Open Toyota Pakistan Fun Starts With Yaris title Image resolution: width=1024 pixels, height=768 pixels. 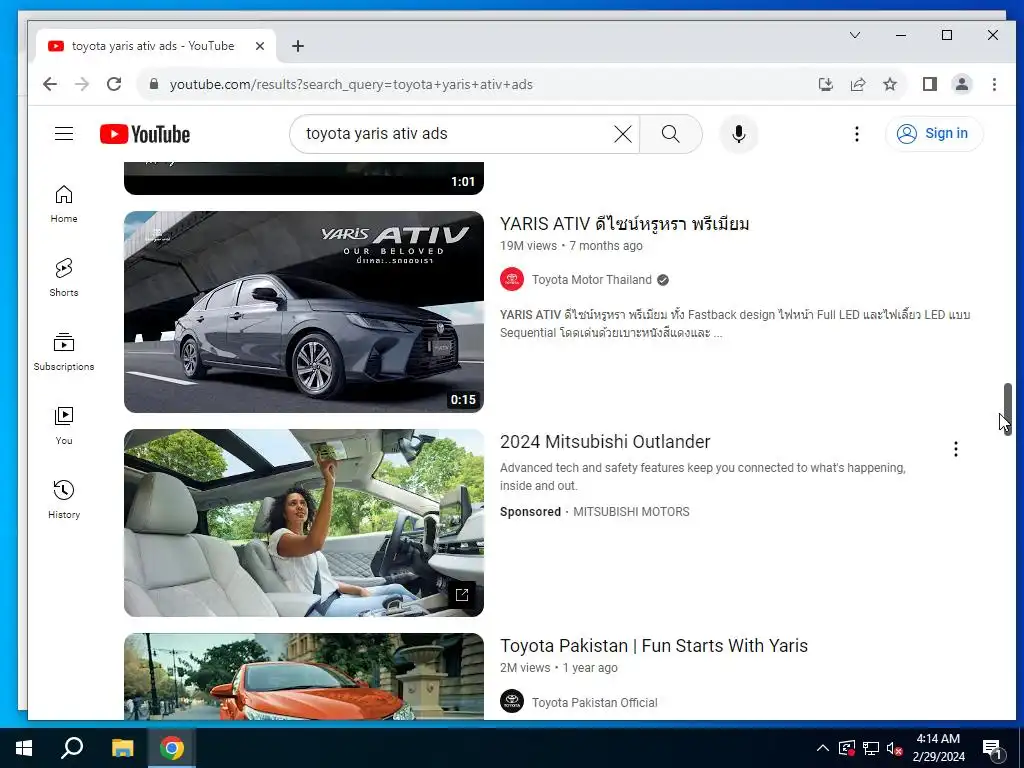(654, 645)
